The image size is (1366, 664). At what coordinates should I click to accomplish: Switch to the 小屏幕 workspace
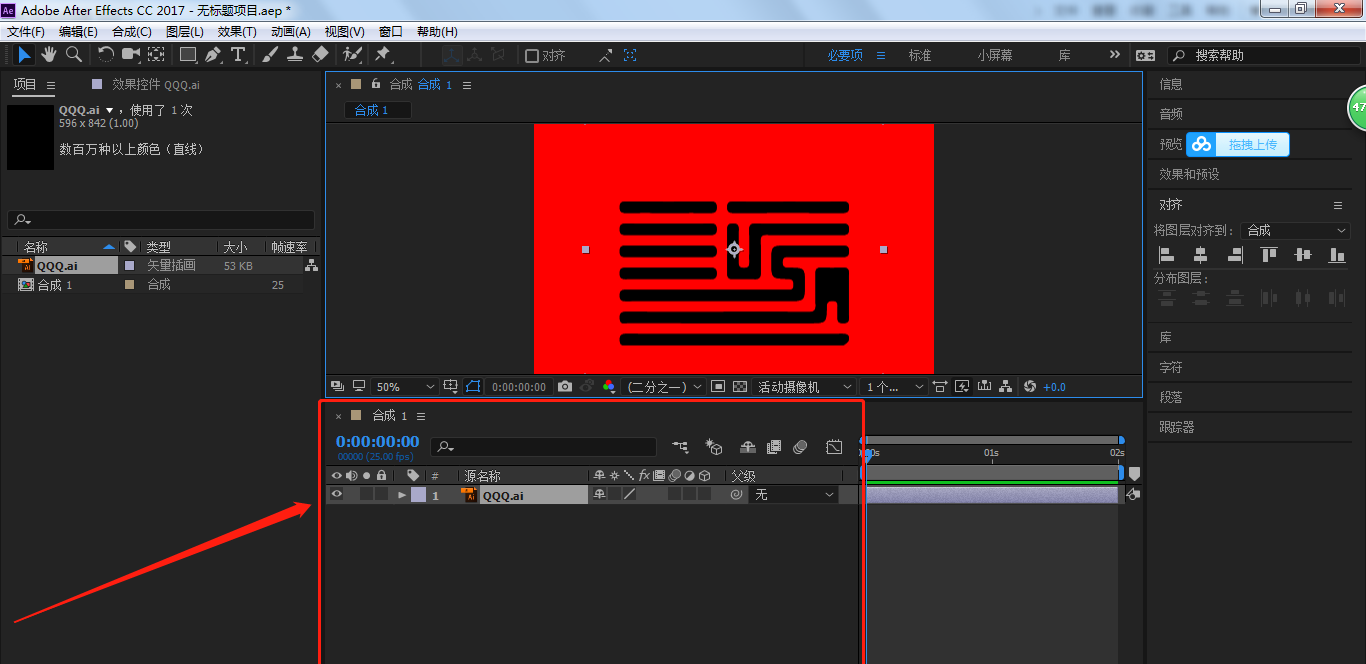pos(995,55)
